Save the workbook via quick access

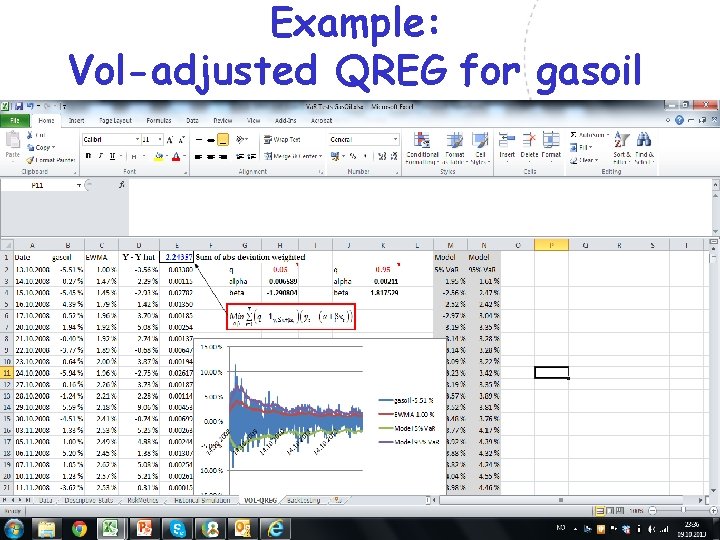(19, 107)
